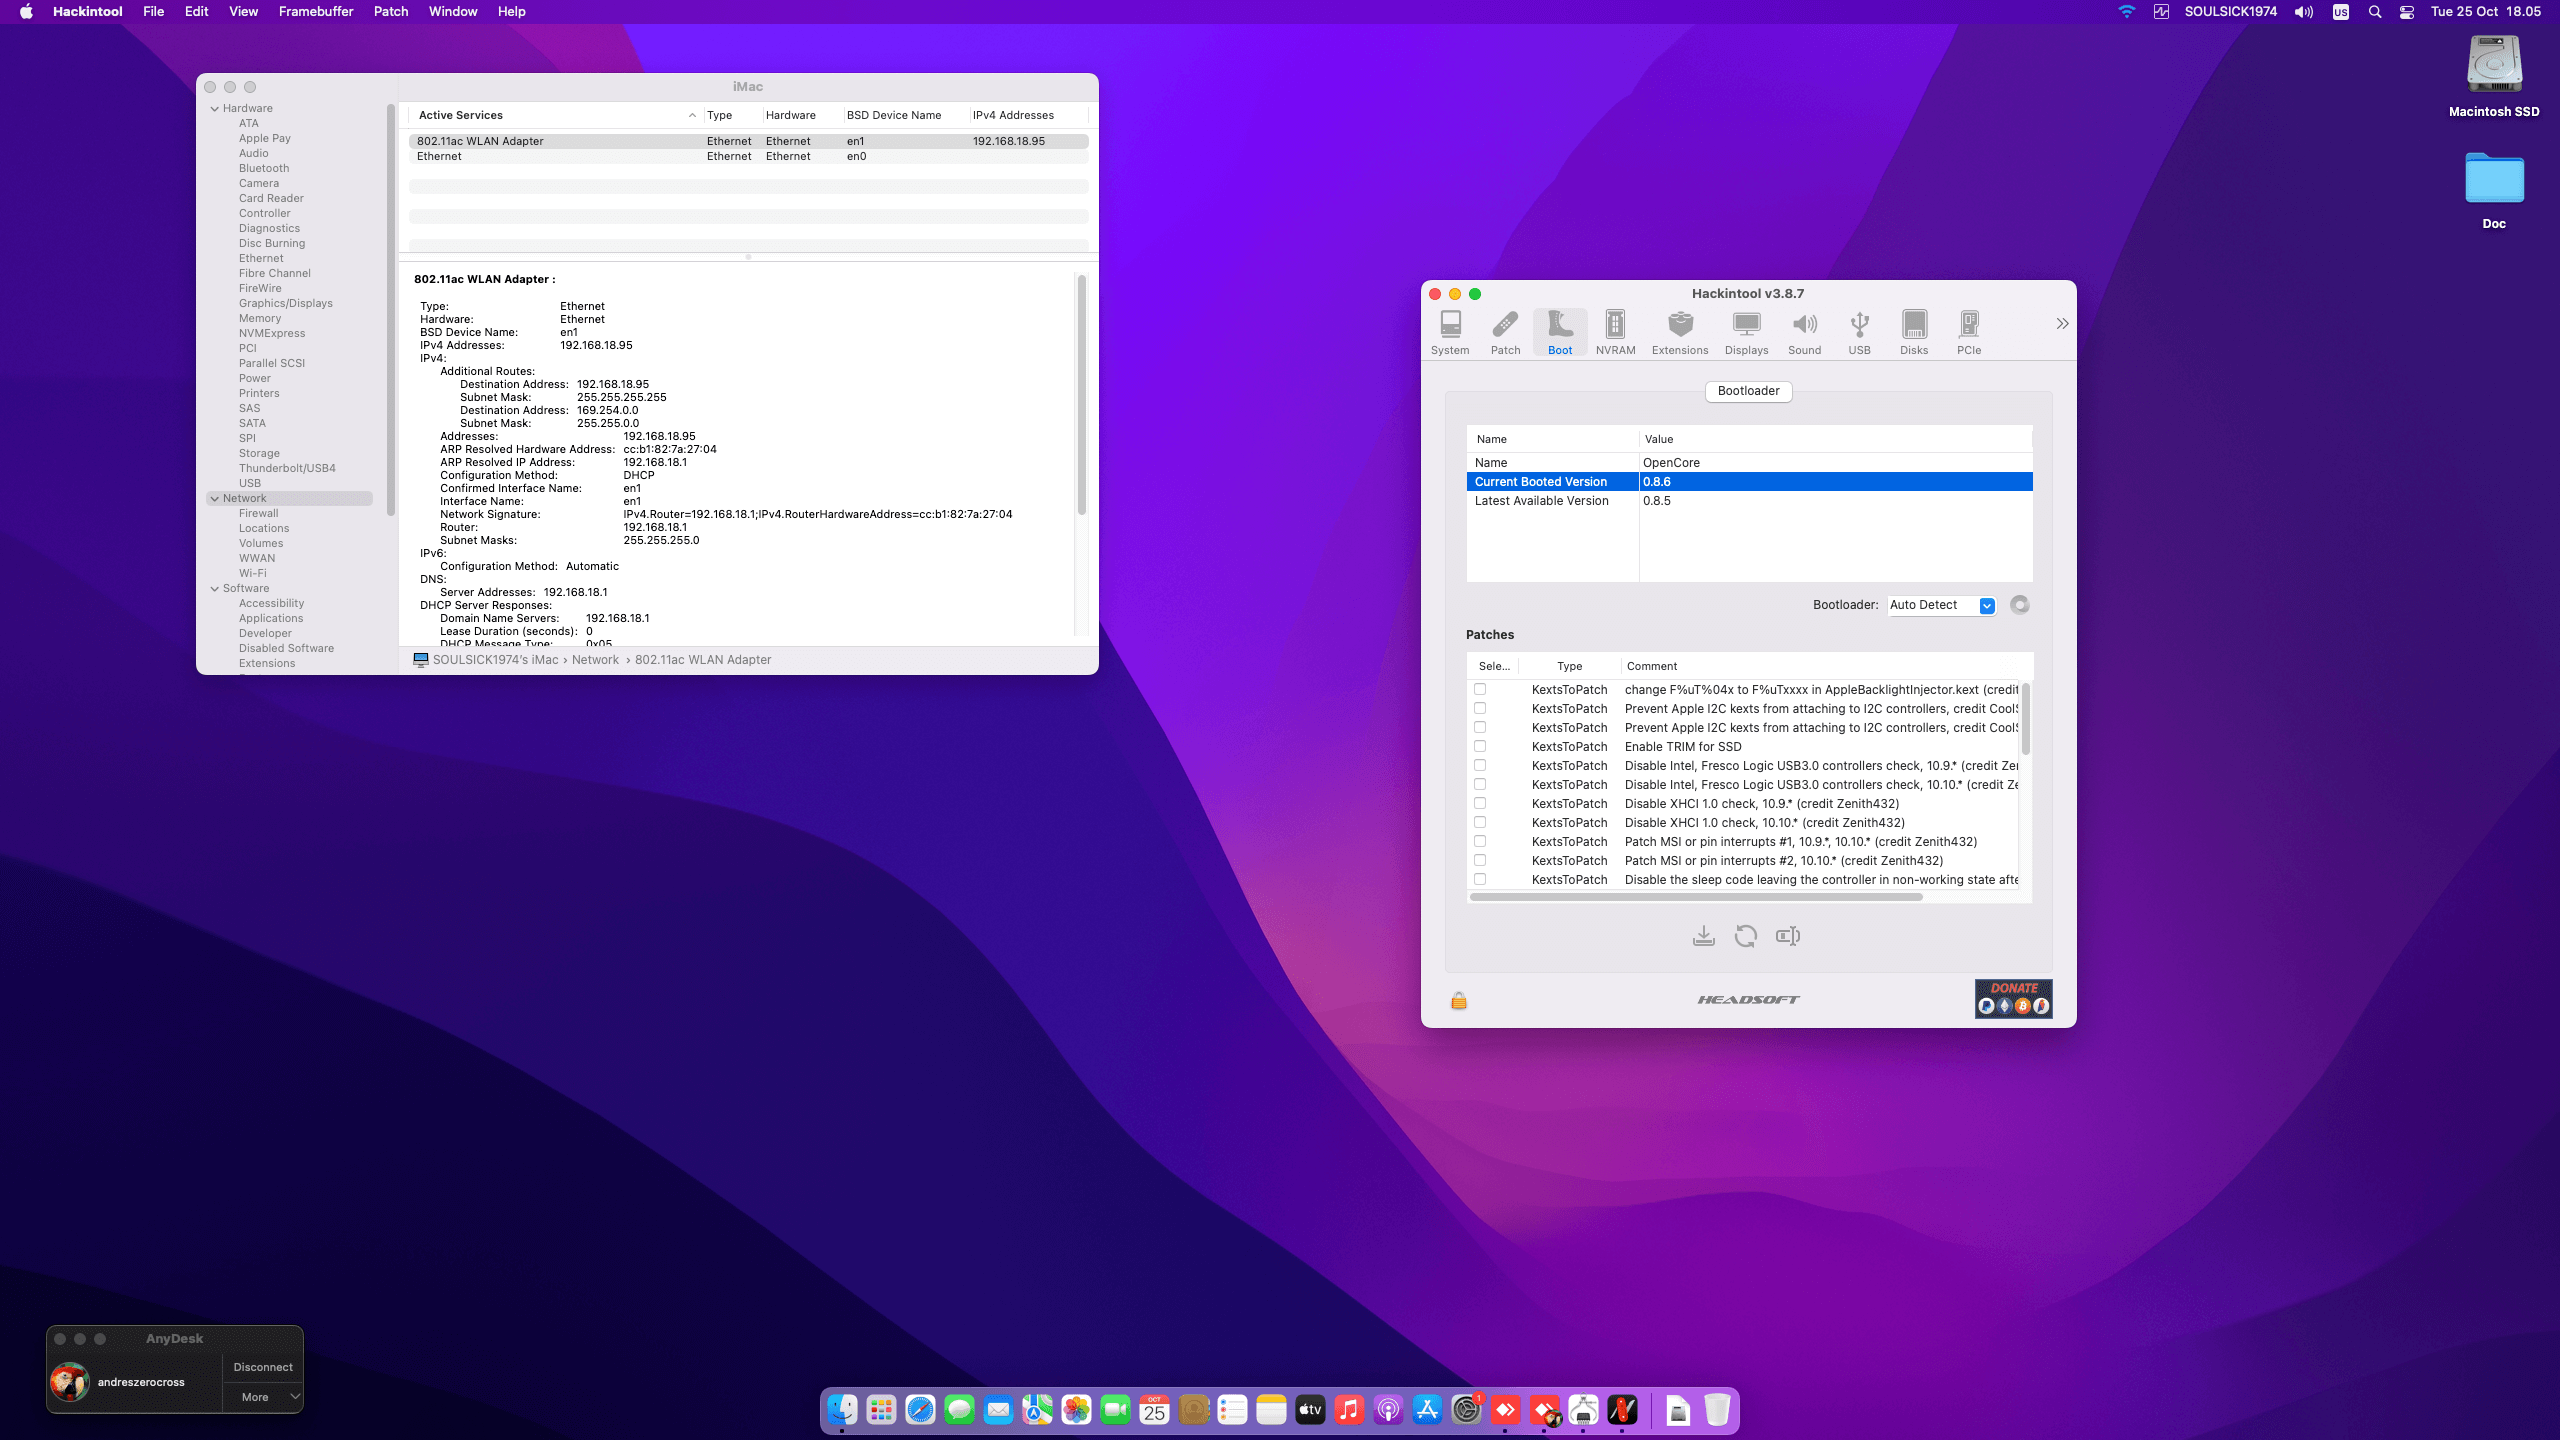Open the Extensions section in Hackintool

[1680, 332]
